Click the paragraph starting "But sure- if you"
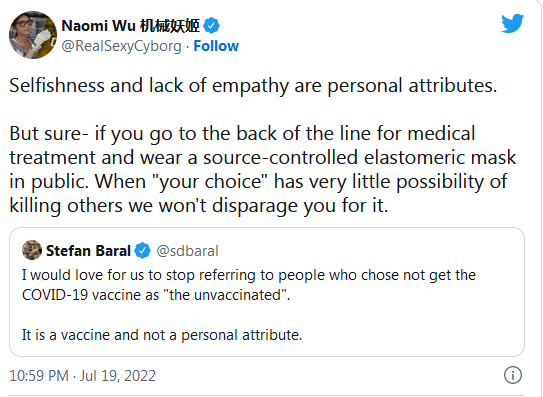 coord(263,169)
